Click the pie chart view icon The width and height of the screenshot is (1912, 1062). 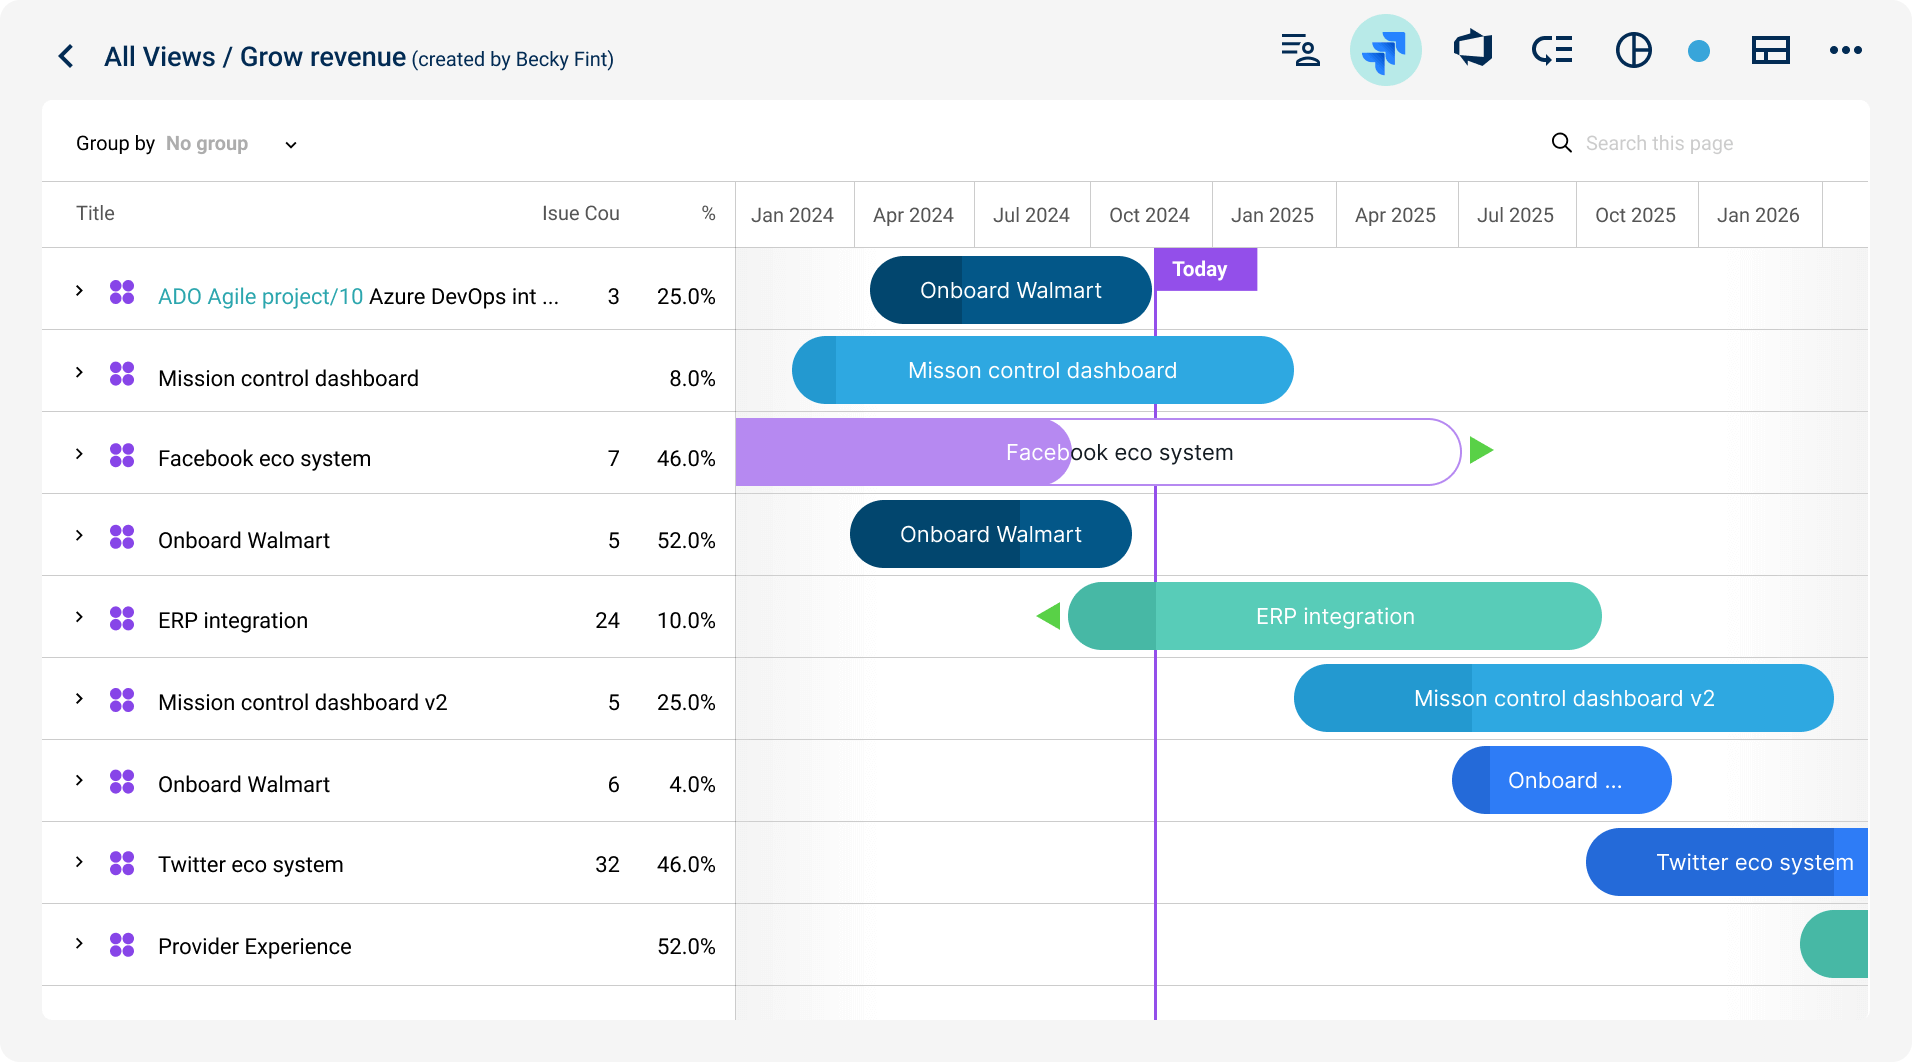click(1633, 50)
